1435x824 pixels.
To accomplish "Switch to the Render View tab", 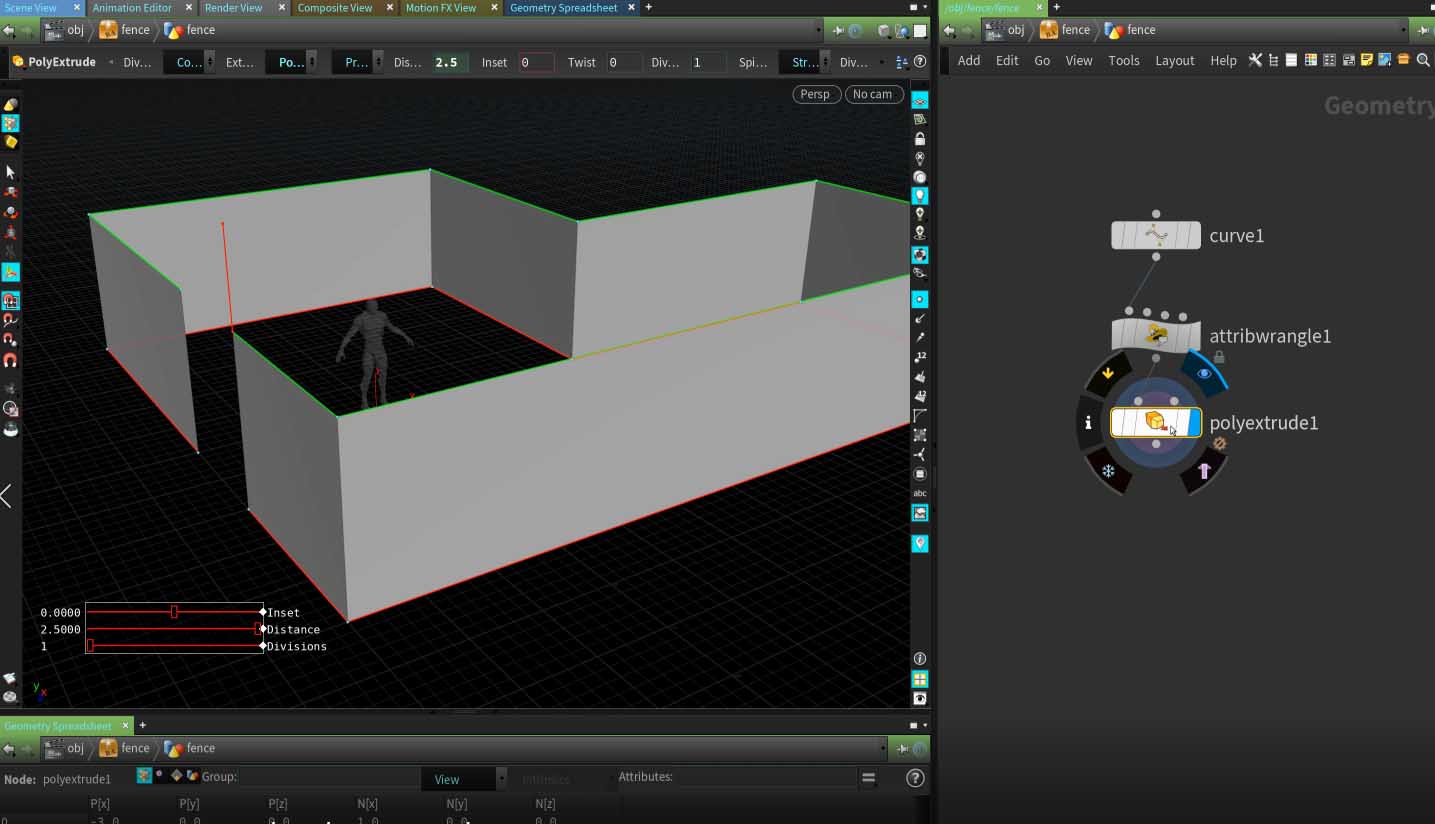I will pyautogui.click(x=233, y=8).
